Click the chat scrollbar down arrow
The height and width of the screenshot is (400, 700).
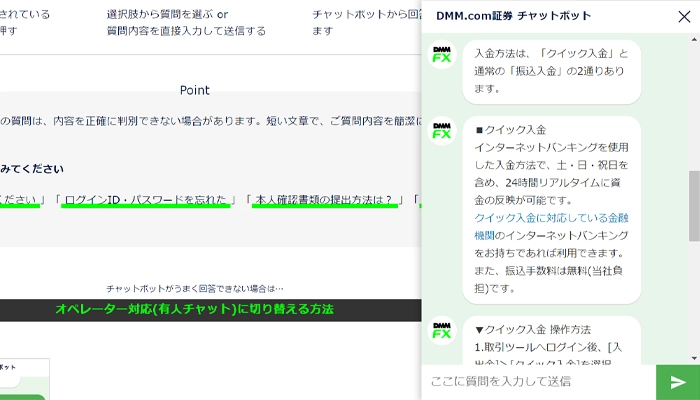(x=694, y=358)
